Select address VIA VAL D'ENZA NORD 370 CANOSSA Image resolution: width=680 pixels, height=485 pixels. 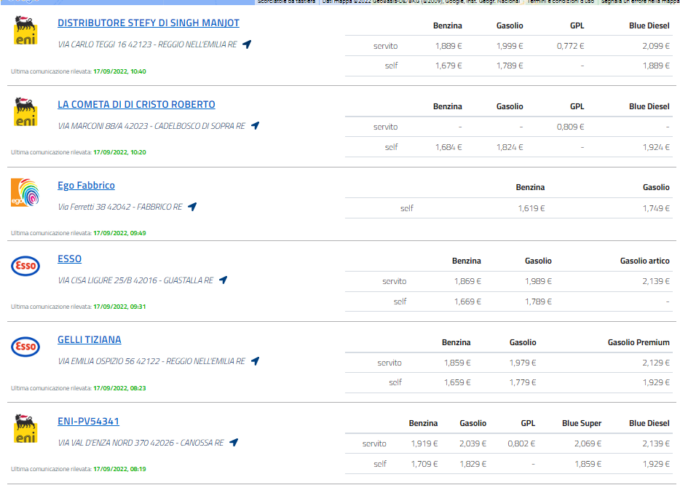[141, 442]
